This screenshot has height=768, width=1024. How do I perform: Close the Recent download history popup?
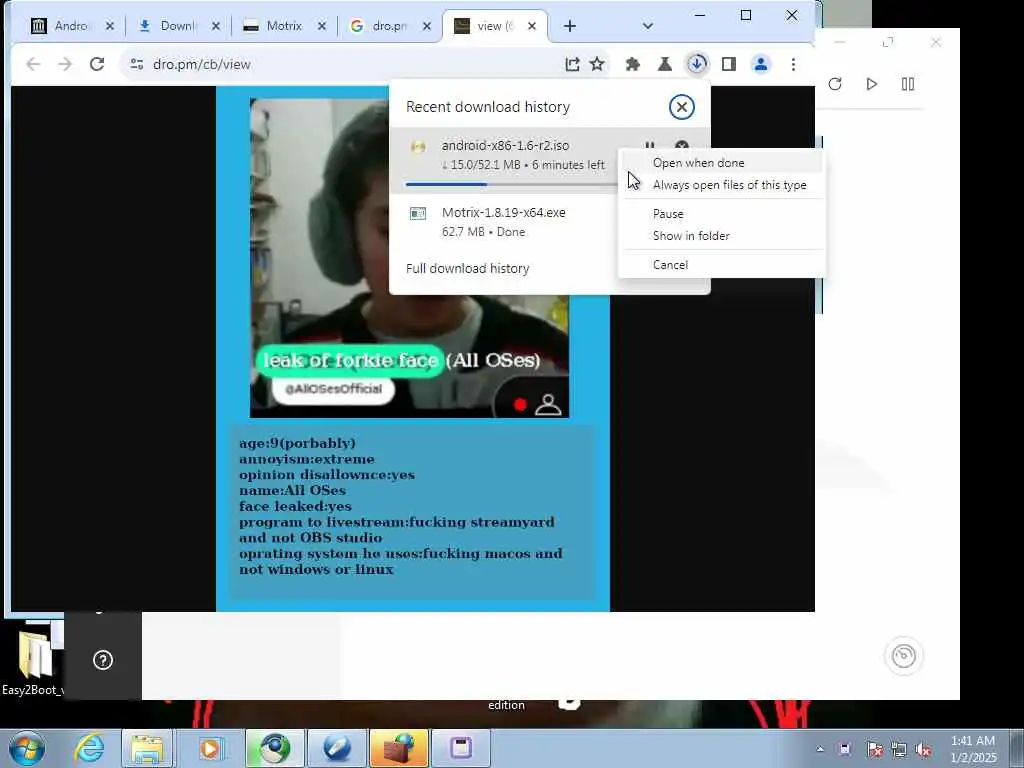(681, 106)
